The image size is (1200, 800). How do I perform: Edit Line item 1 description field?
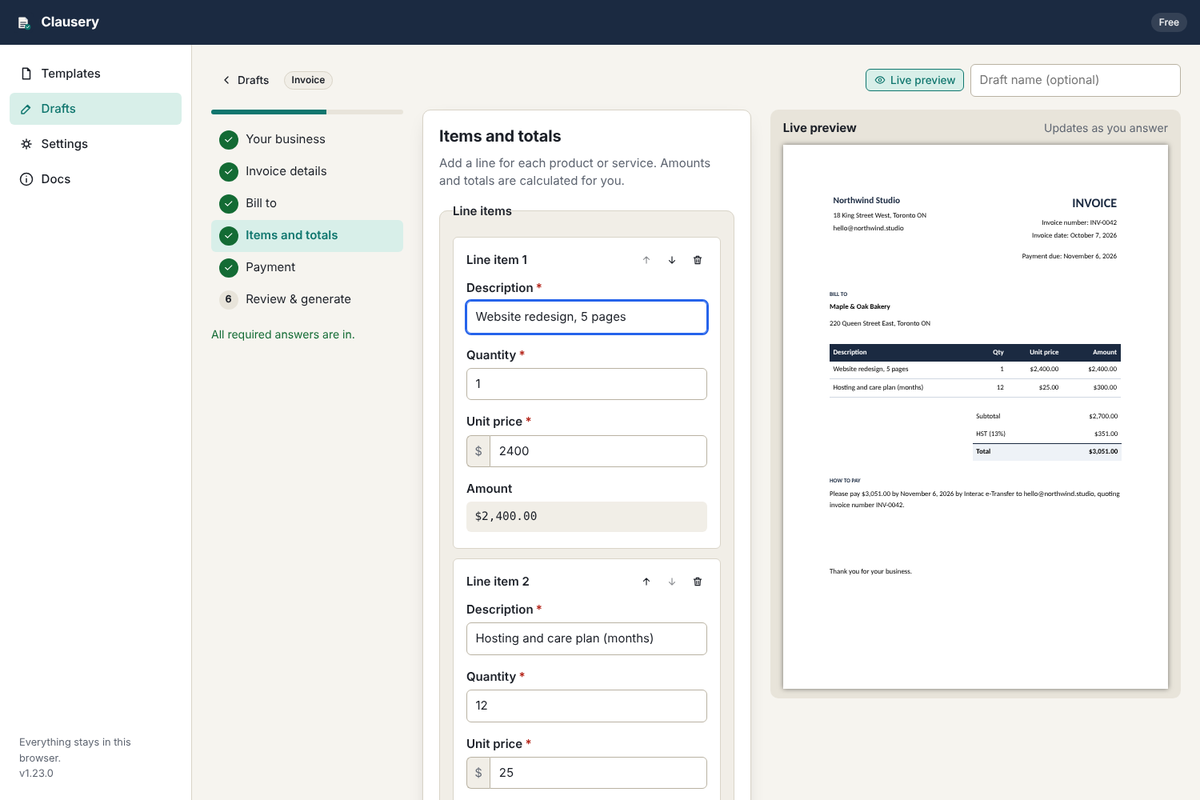tap(587, 317)
